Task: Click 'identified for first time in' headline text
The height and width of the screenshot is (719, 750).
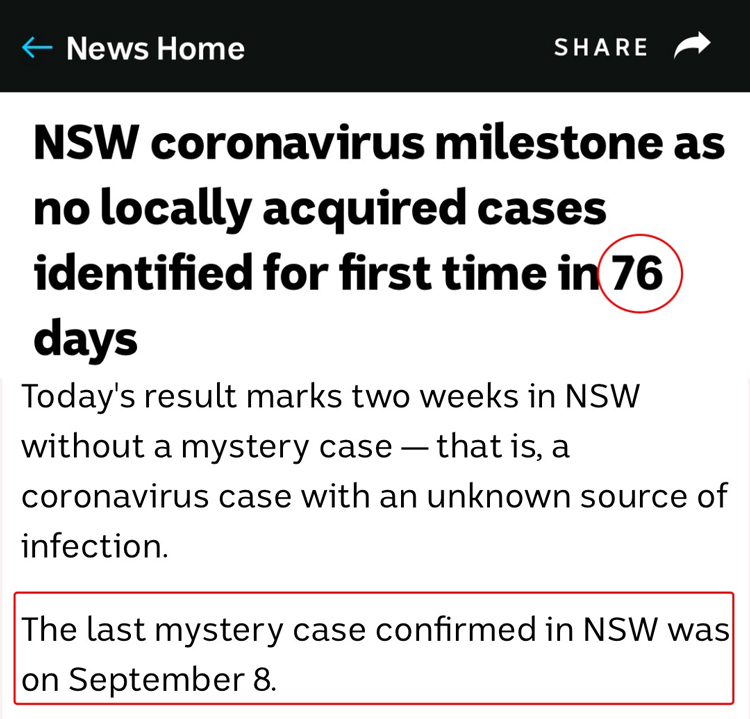Action: (x=316, y=273)
